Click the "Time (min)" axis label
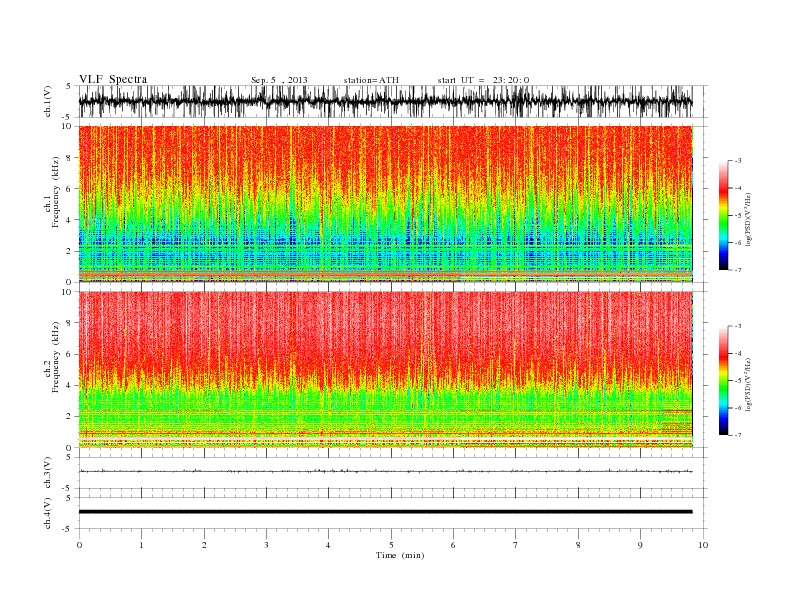 [x=400, y=555]
